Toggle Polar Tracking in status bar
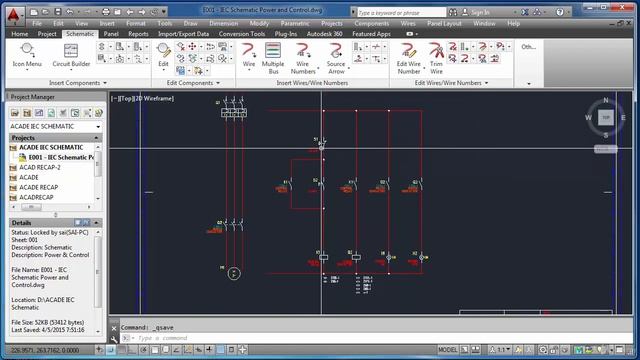 pos(144,350)
